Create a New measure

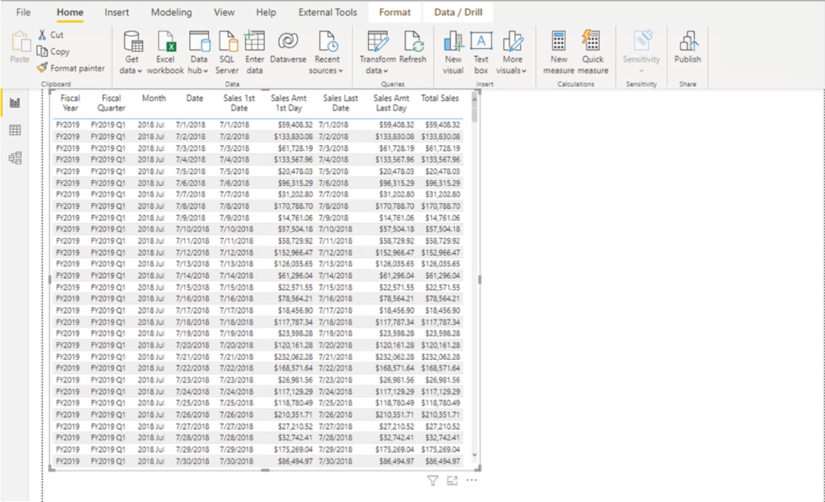click(x=558, y=41)
